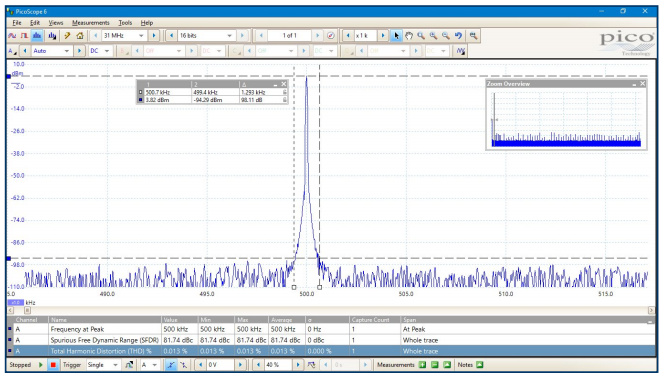Select rising edge trigger icon
The height and width of the screenshot is (377, 661).
tap(171, 365)
